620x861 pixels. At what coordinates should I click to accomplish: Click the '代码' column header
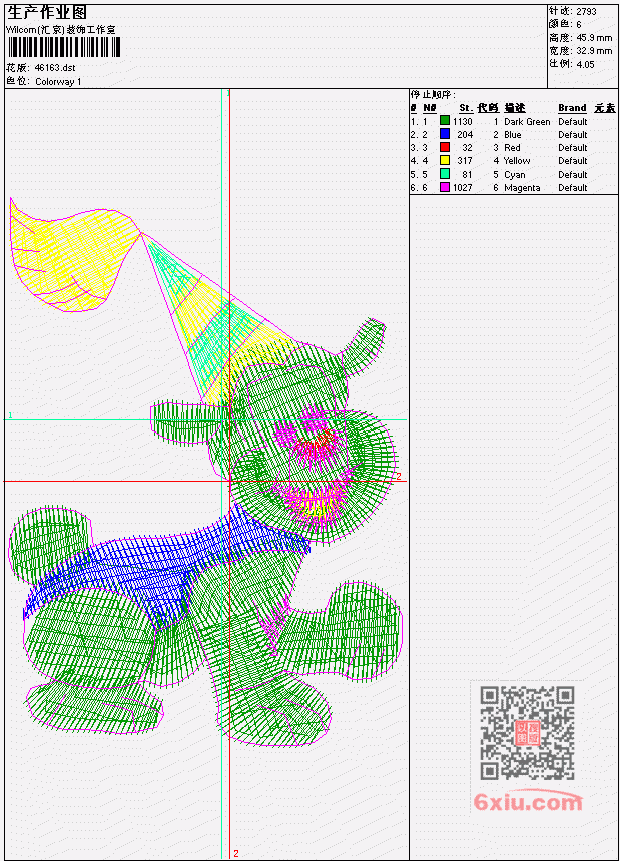488,108
